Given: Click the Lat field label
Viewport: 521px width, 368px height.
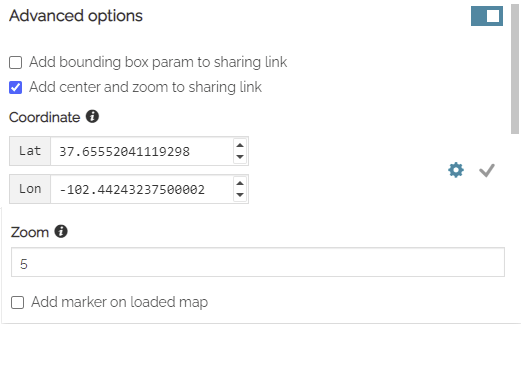Looking at the screenshot, I should click(x=30, y=151).
